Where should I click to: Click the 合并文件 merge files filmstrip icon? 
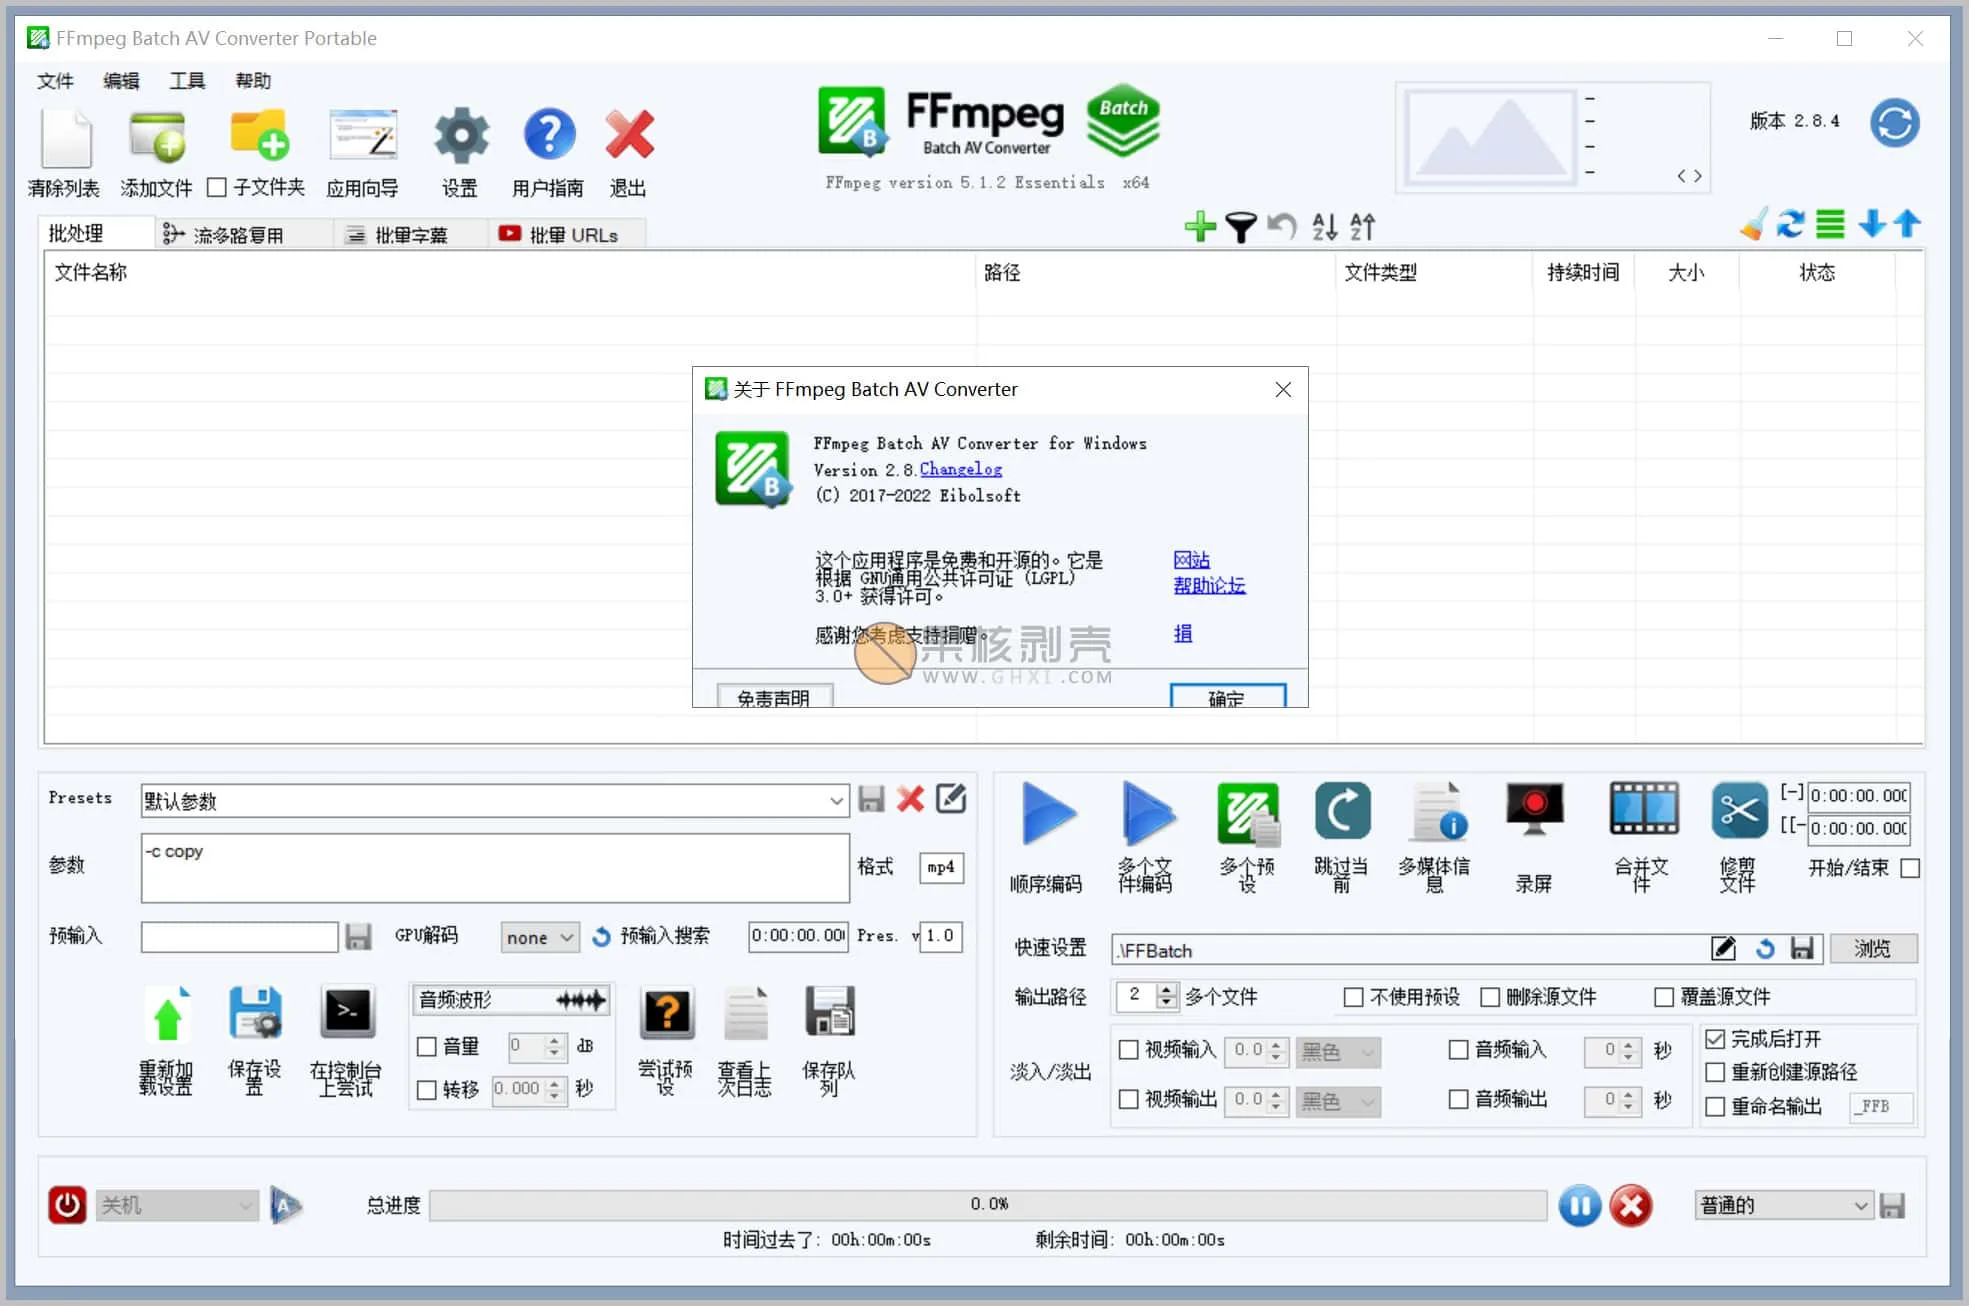point(1643,809)
